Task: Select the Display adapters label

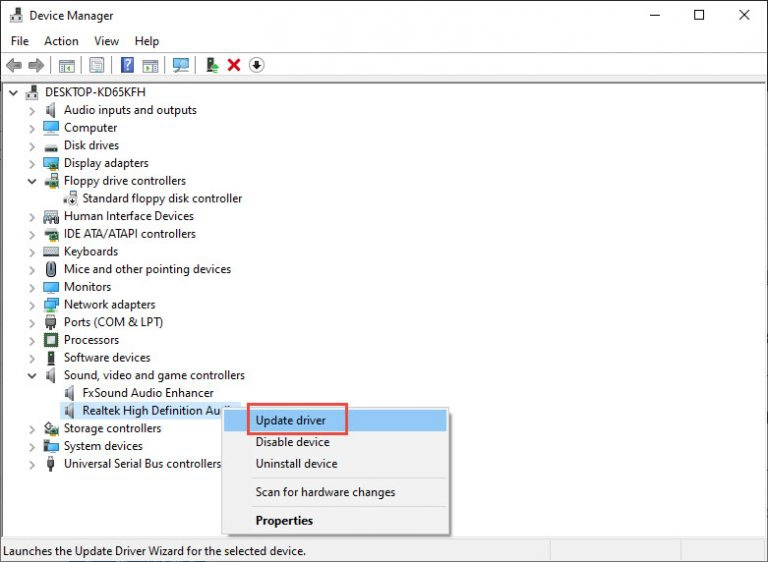Action: (x=106, y=163)
